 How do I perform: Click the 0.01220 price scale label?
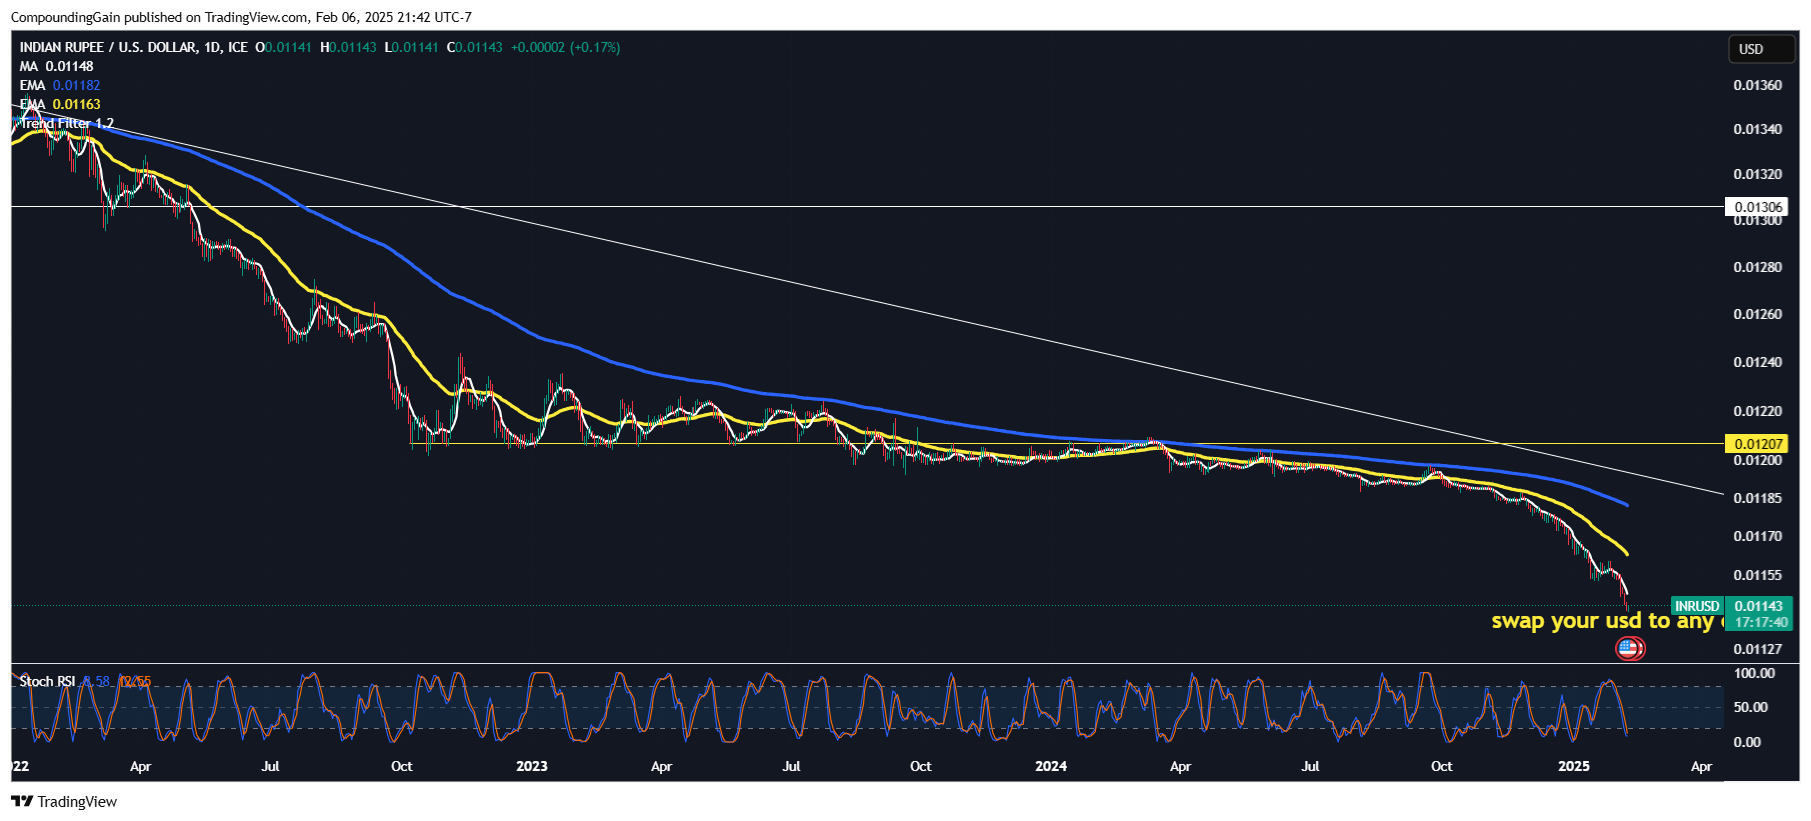coord(1757,411)
